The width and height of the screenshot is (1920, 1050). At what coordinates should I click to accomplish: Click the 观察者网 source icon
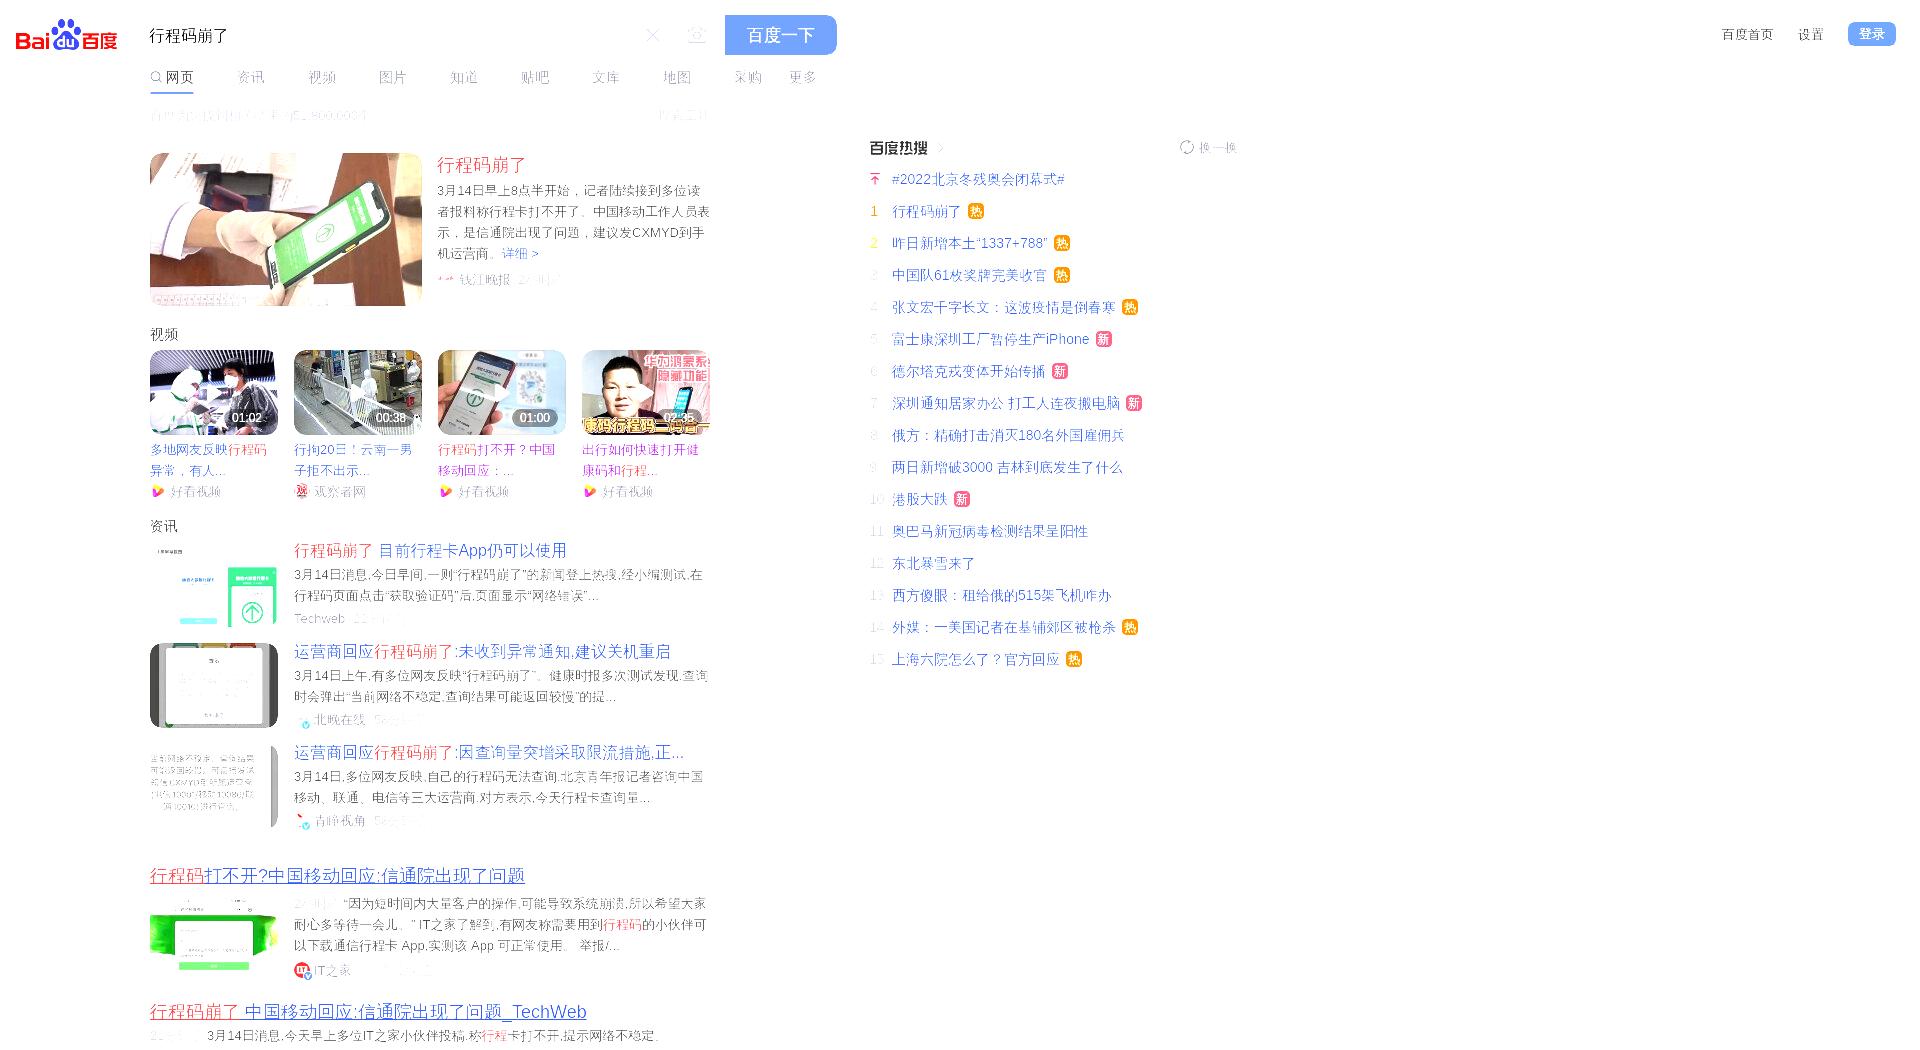(301, 492)
